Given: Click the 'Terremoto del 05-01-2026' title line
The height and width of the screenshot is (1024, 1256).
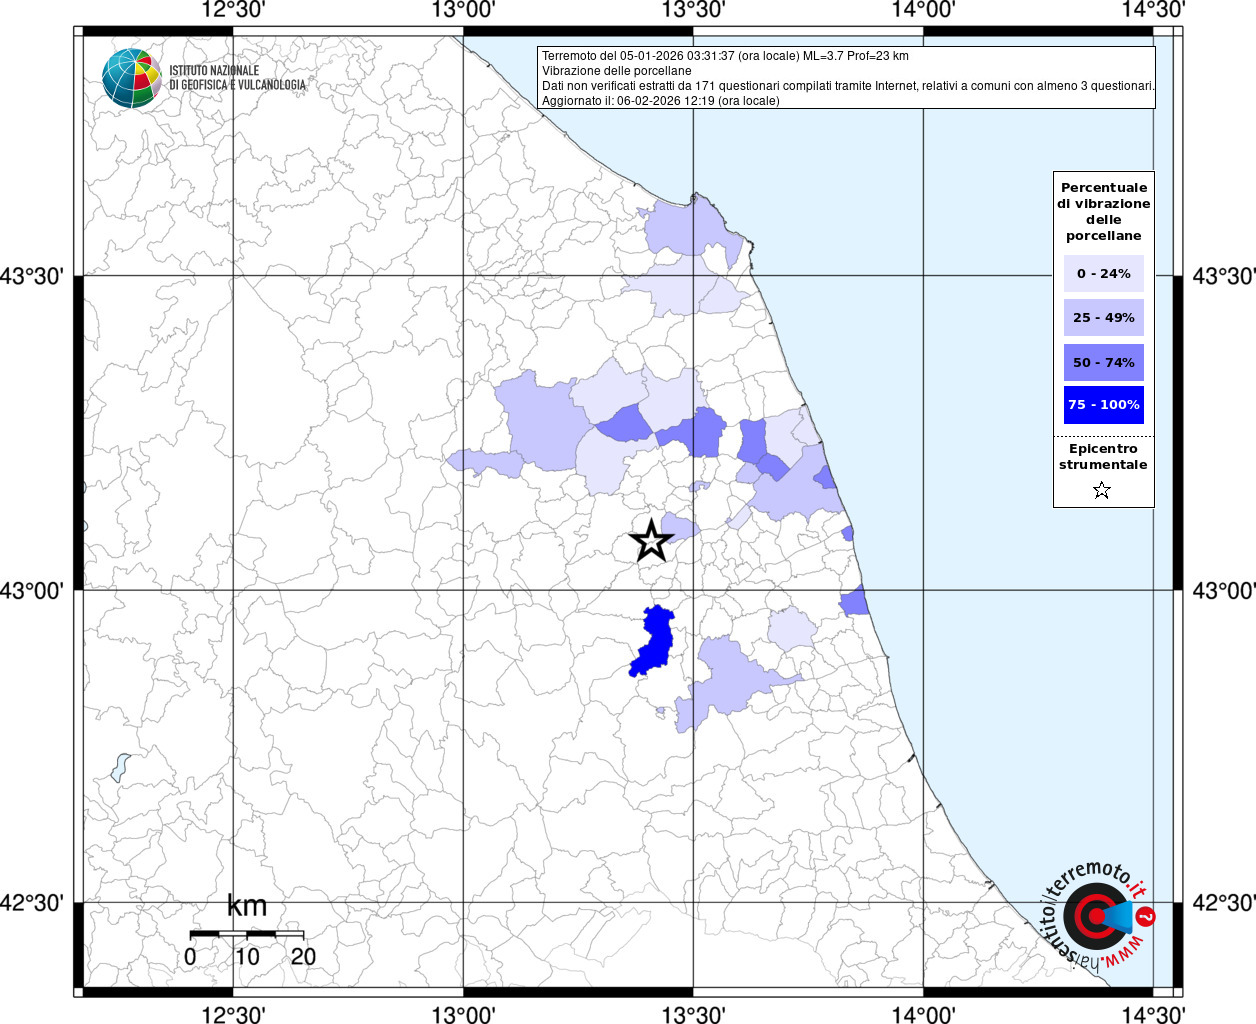Looking at the screenshot, I should (x=725, y=56).
